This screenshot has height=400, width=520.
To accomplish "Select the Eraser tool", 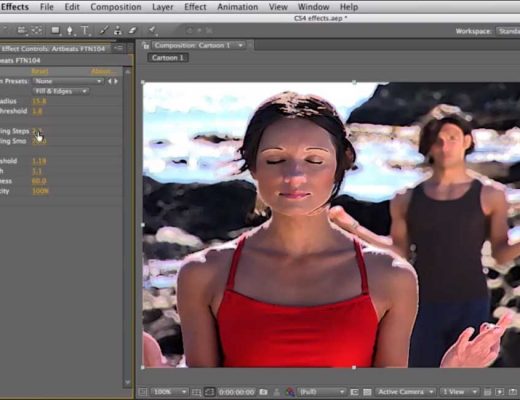I will pyautogui.click(x=133, y=31).
